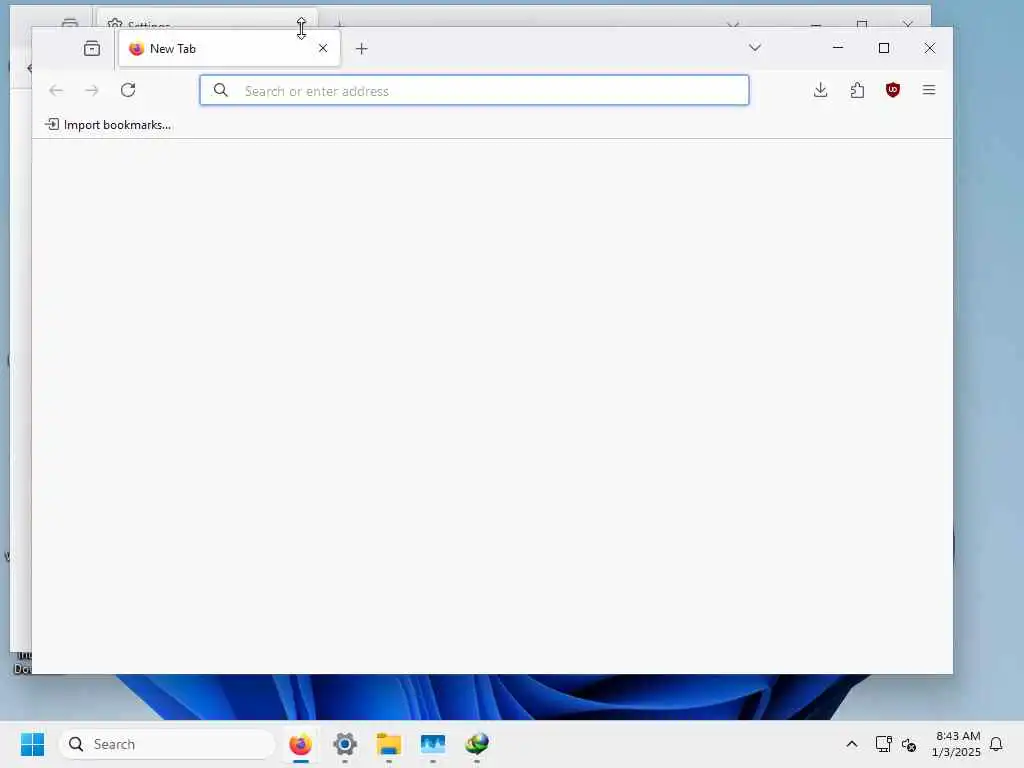Open clock showing 8:43 AM
Screen dimensions: 1024x768
pyautogui.click(x=955, y=744)
